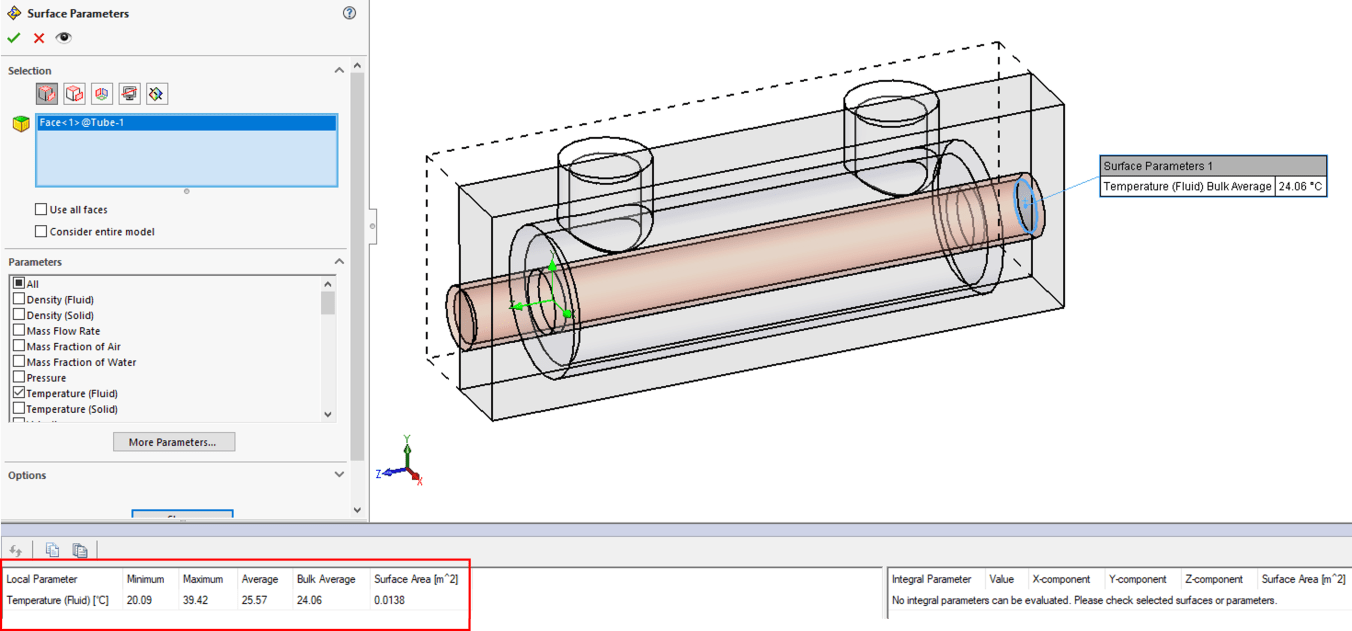
Task: Cancel Surface Parameters with the red X
Action: point(38,37)
